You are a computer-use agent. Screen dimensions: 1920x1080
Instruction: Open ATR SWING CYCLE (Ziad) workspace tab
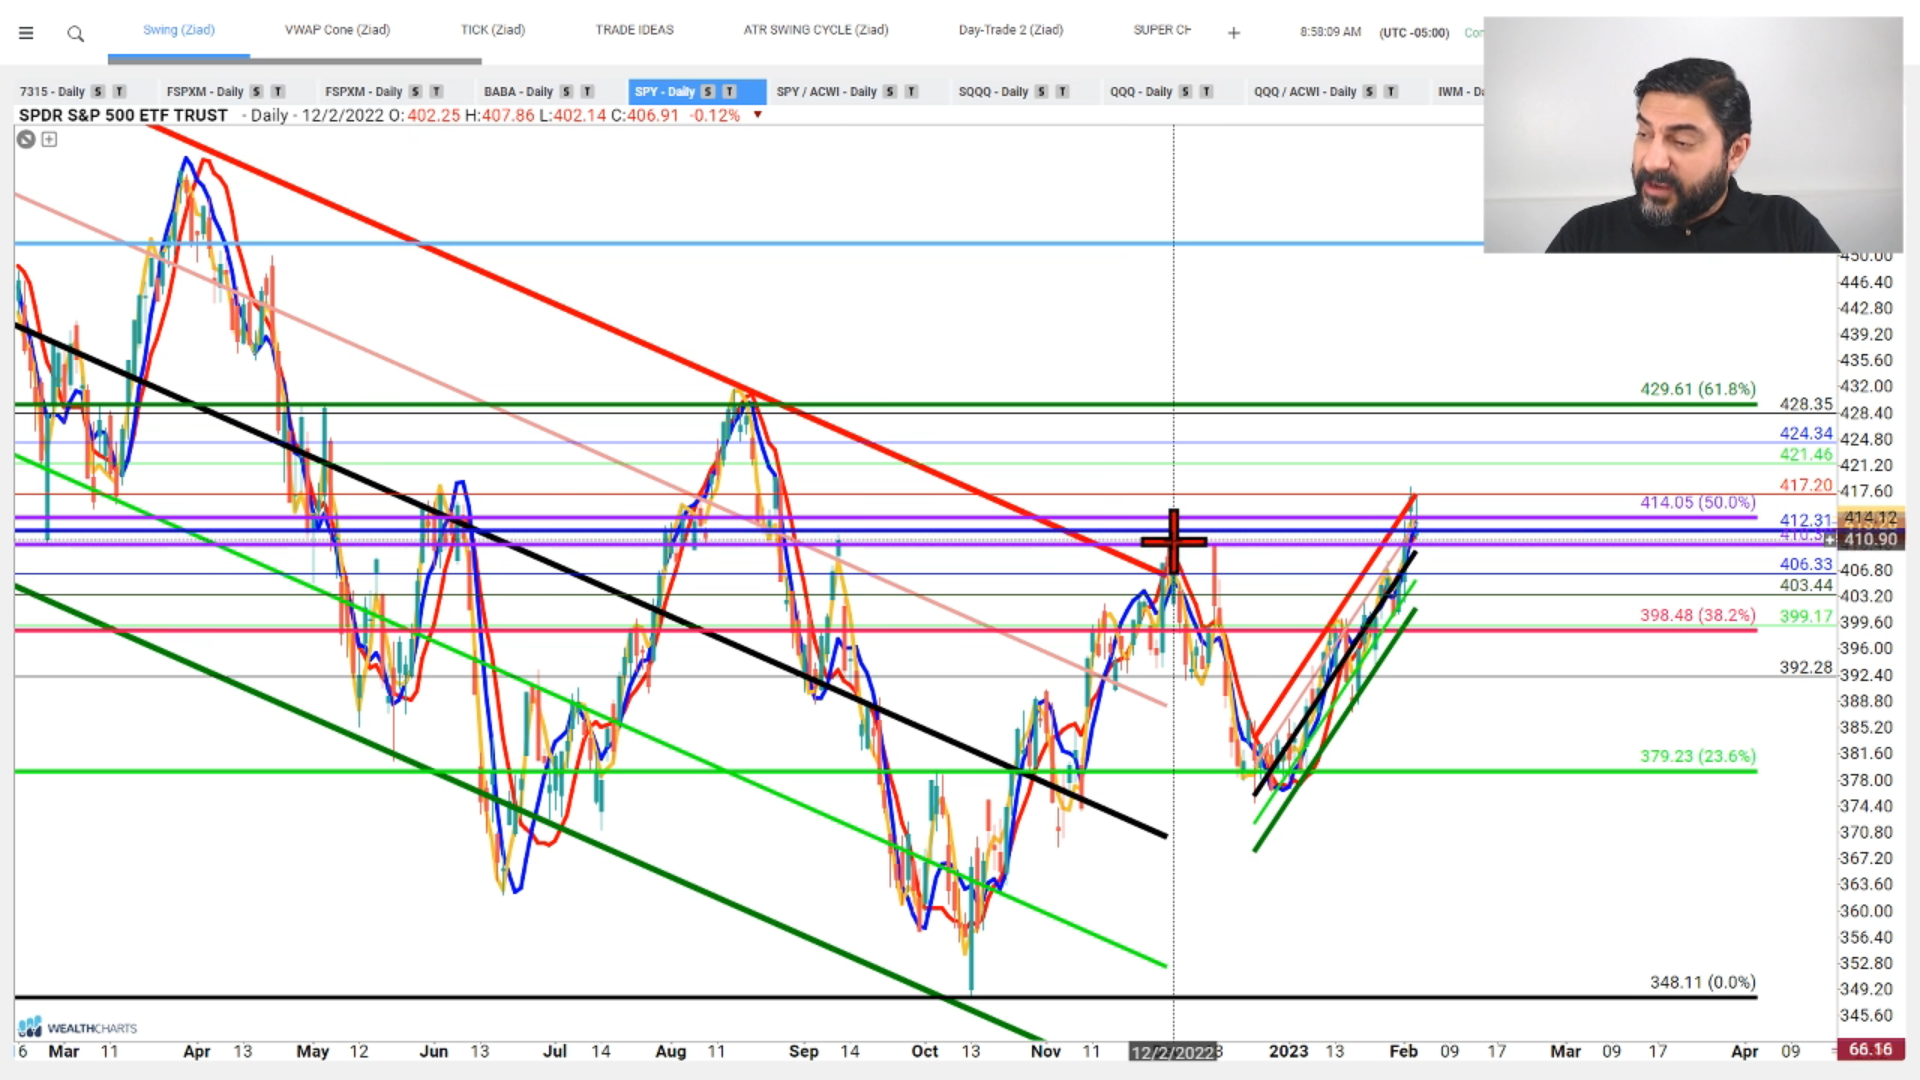tap(816, 30)
